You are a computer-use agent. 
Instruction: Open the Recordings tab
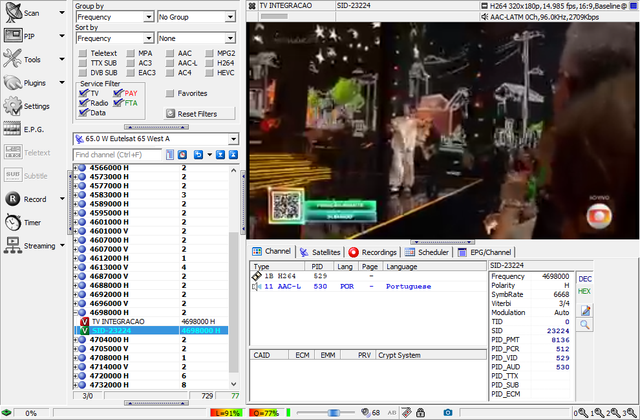373,252
